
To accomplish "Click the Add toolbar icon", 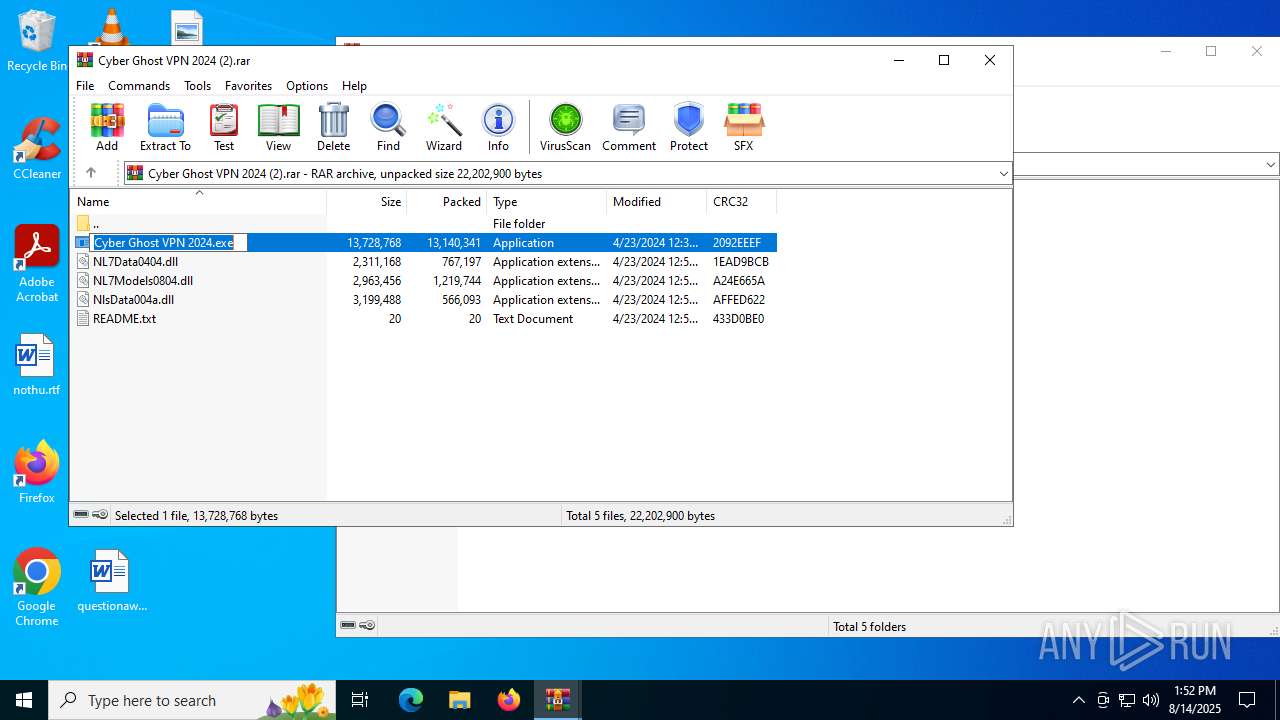I will pyautogui.click(x=107, y=127).
